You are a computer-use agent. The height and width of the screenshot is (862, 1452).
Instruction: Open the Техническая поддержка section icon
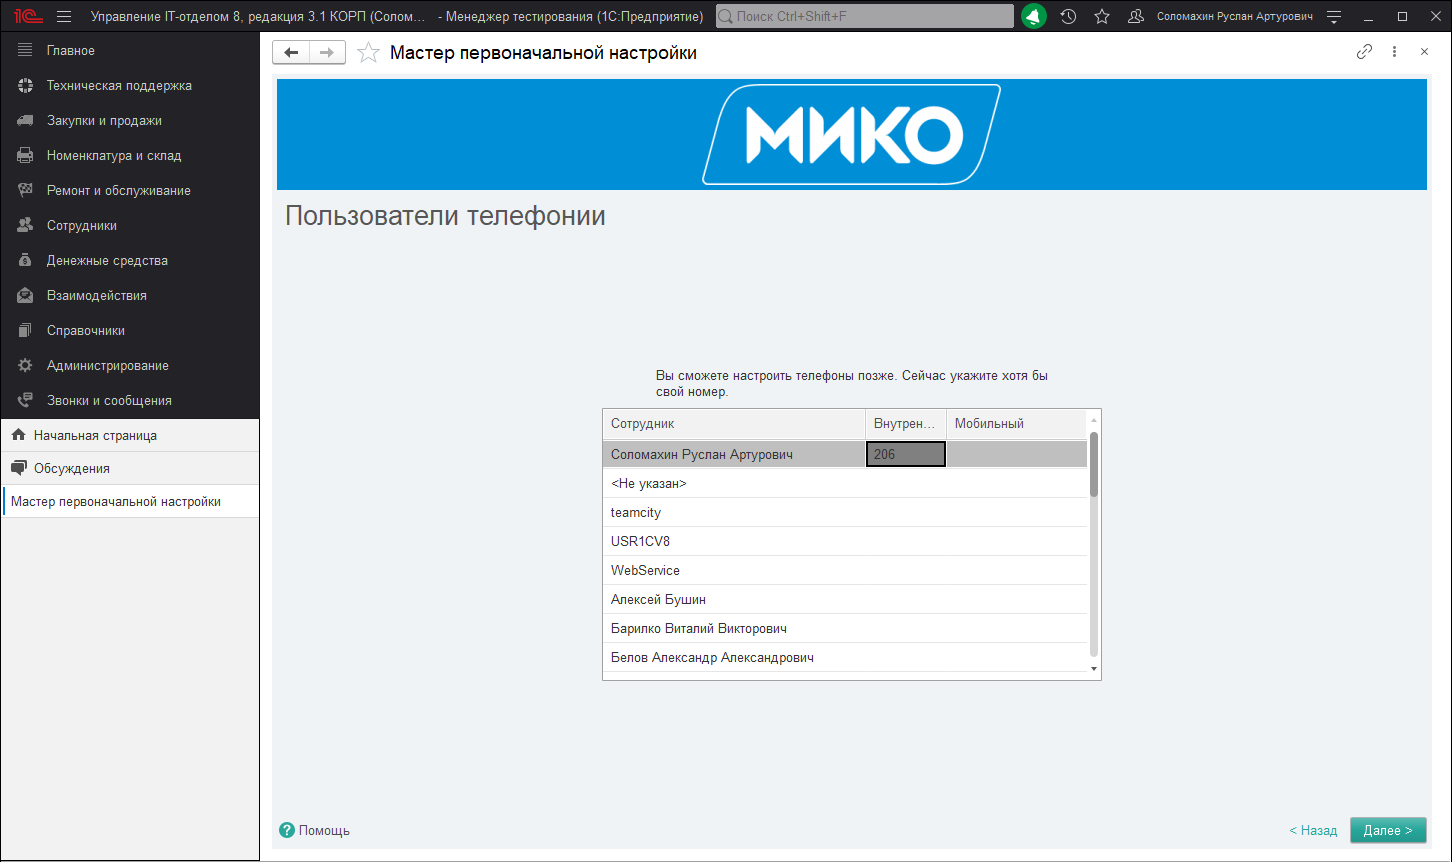[x=25, y=85]
